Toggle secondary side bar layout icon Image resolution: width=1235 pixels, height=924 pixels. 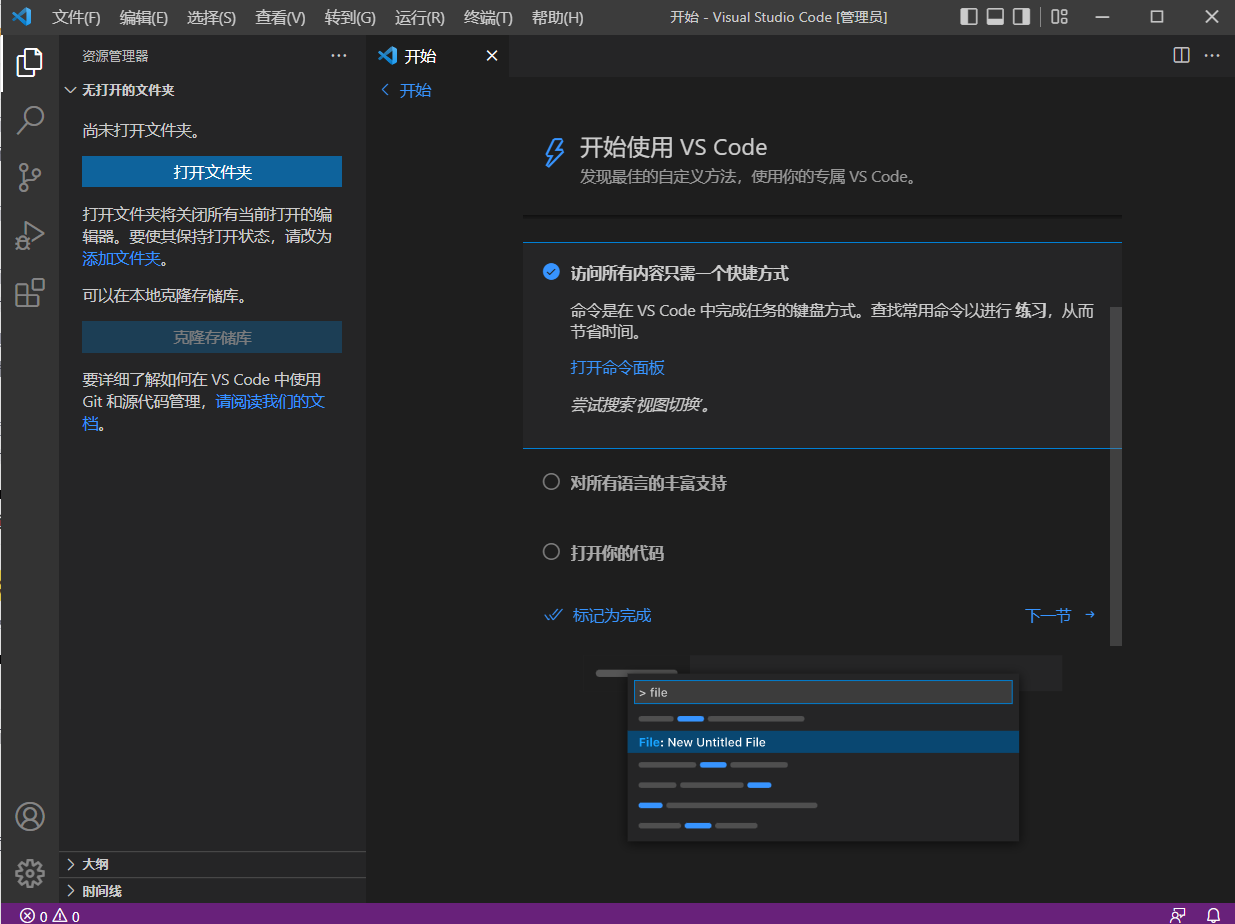pos(1021,17)
